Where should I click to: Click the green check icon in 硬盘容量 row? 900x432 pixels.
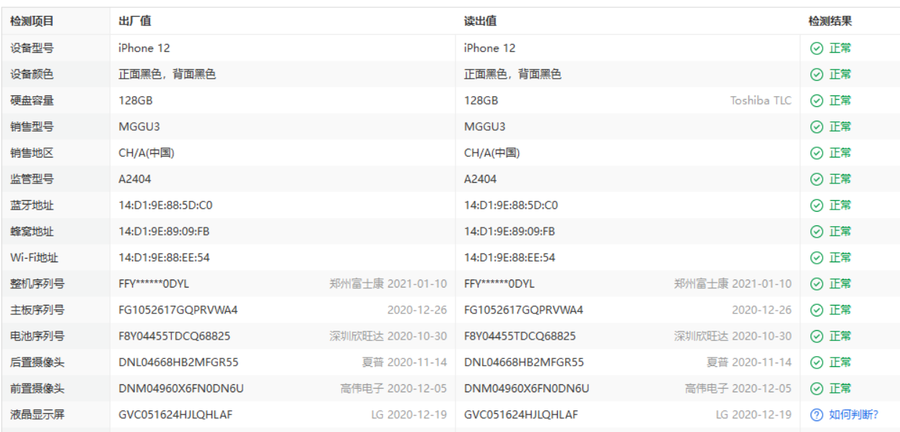[x=816, y=101]
